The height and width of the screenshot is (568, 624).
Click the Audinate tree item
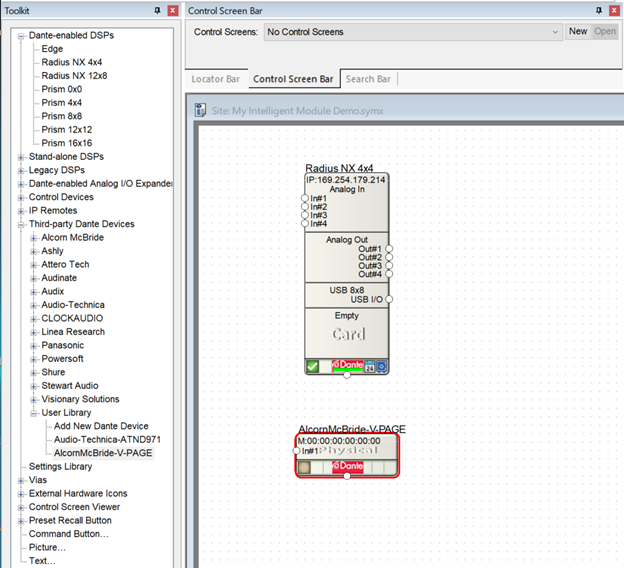(x=59, y=278)
